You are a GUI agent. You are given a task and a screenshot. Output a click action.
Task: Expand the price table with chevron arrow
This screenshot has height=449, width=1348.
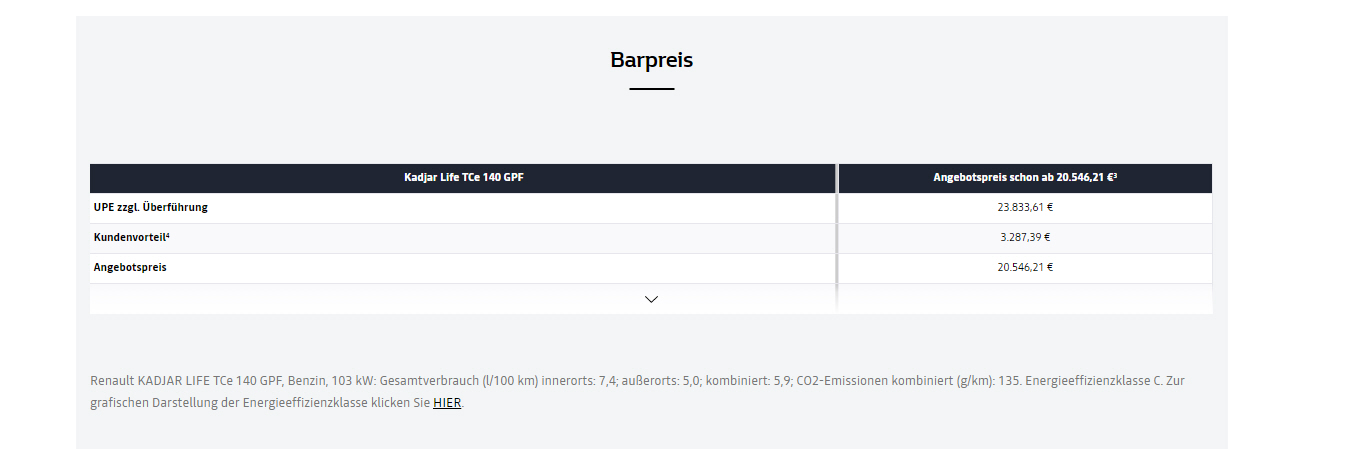point(651,299)
